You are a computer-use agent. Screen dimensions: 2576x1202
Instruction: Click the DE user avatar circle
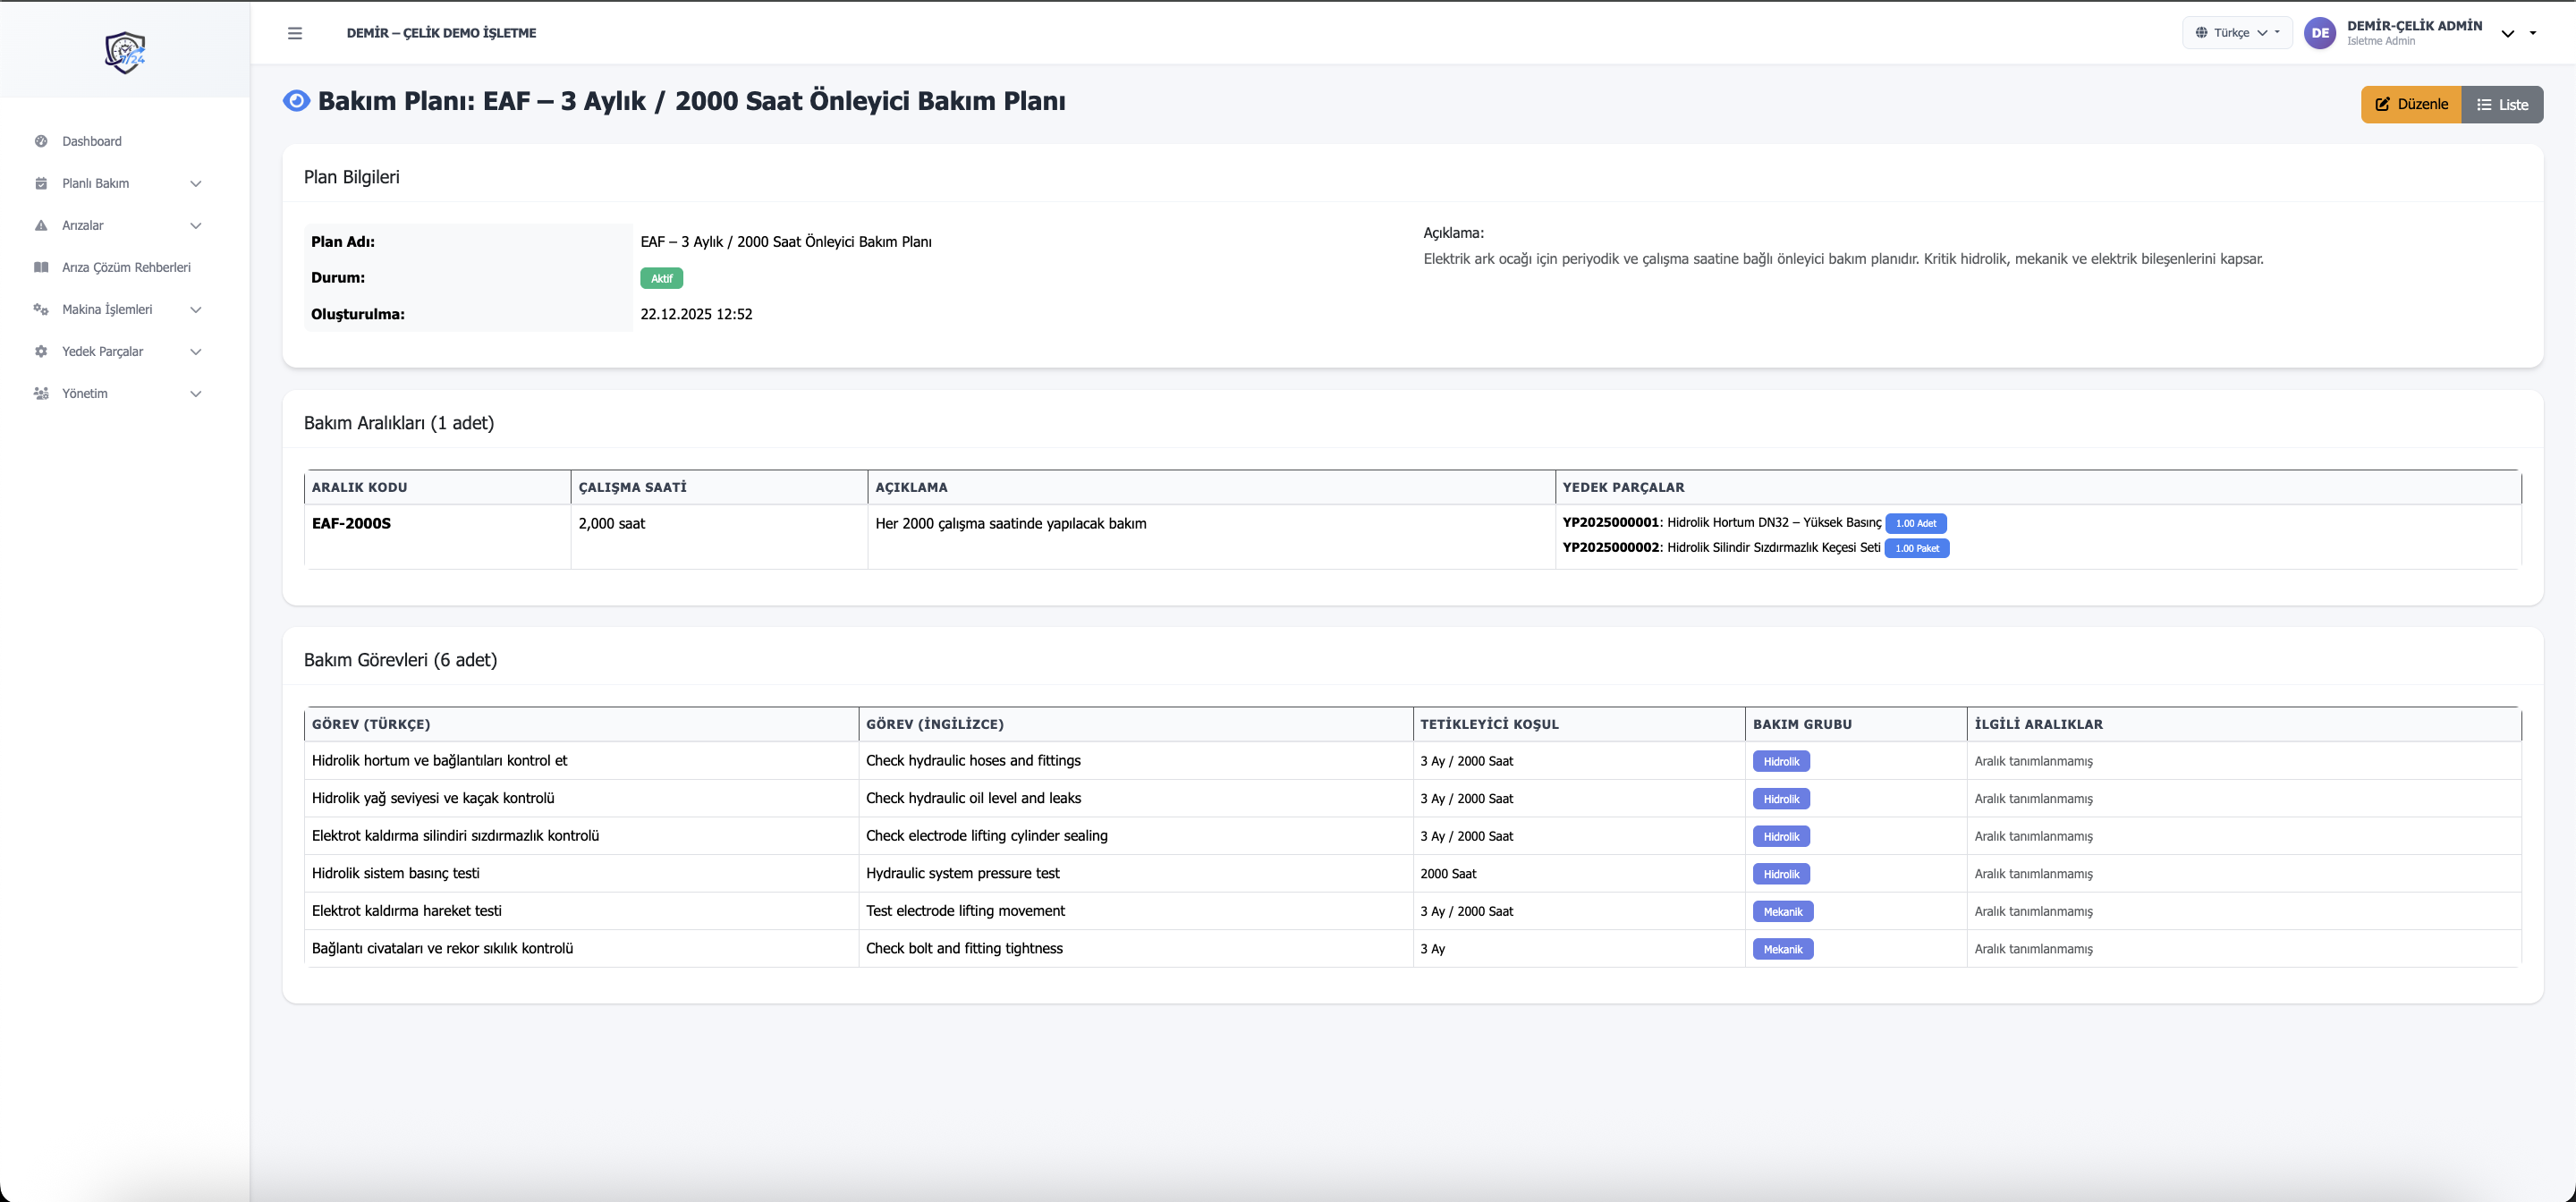click(2320, 33)
